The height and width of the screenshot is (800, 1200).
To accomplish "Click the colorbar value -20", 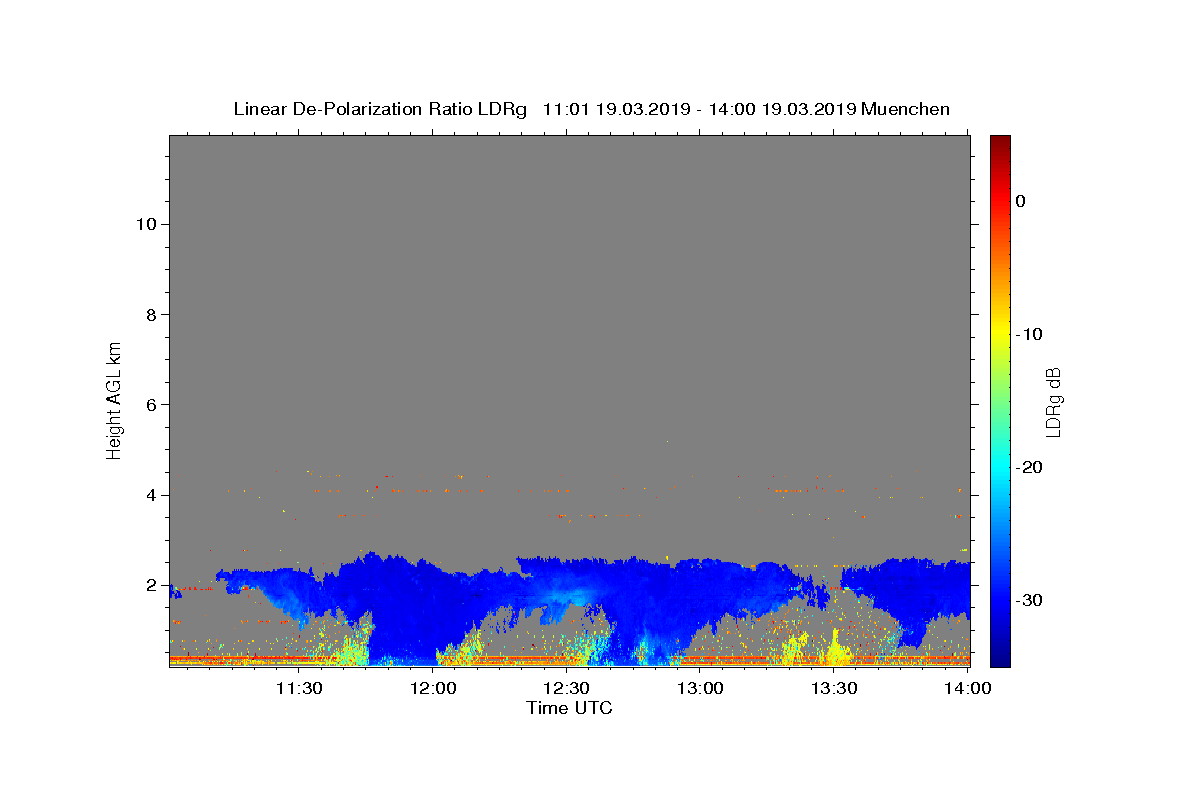I will tap(1028, 467).
